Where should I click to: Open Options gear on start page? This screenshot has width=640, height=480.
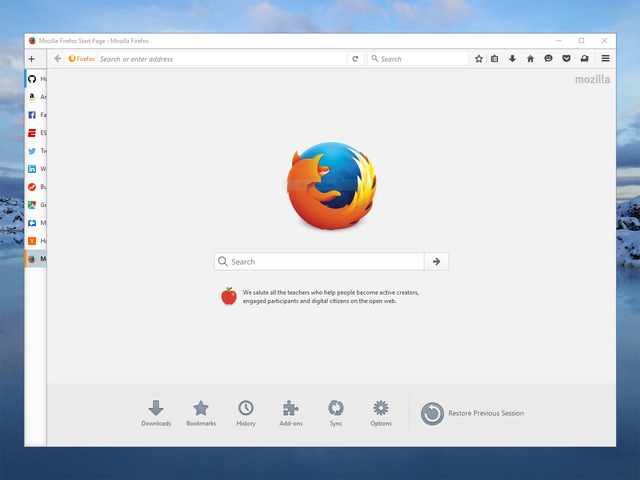coord(381,412)
